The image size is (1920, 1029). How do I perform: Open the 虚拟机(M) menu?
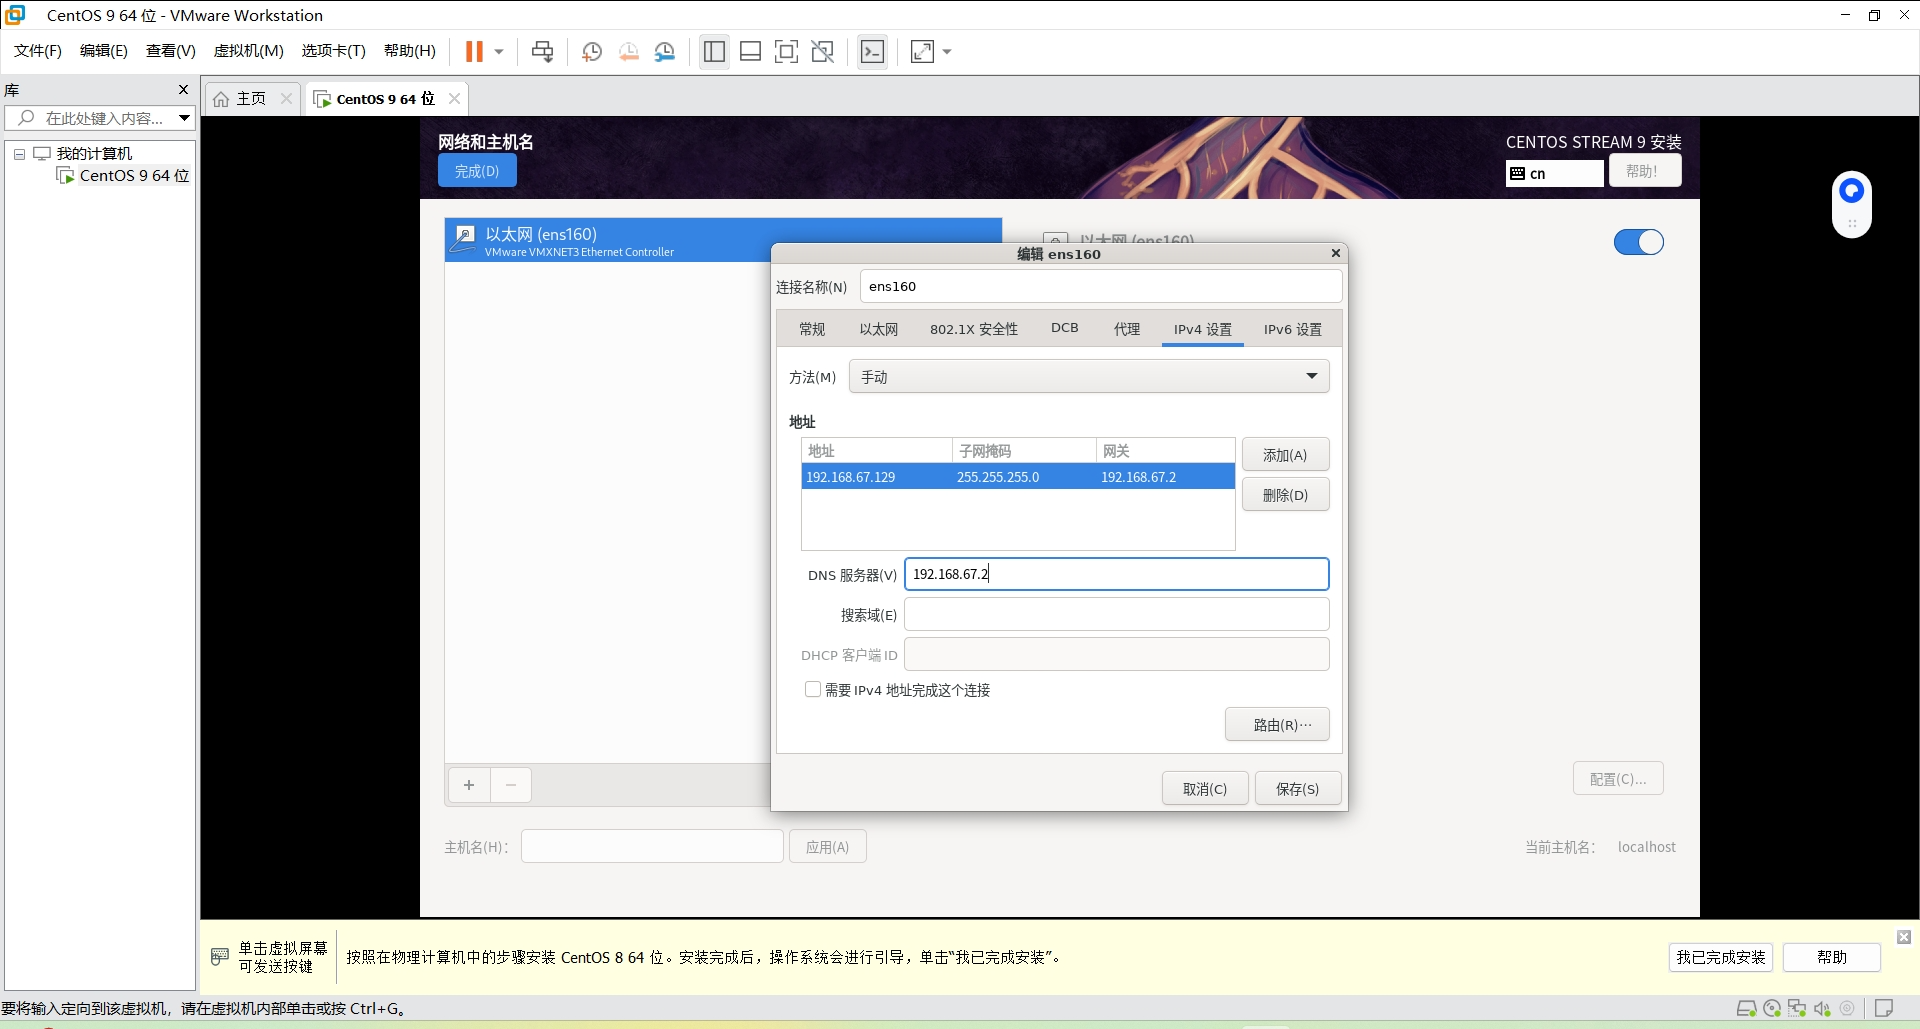[x=249, y=51]
